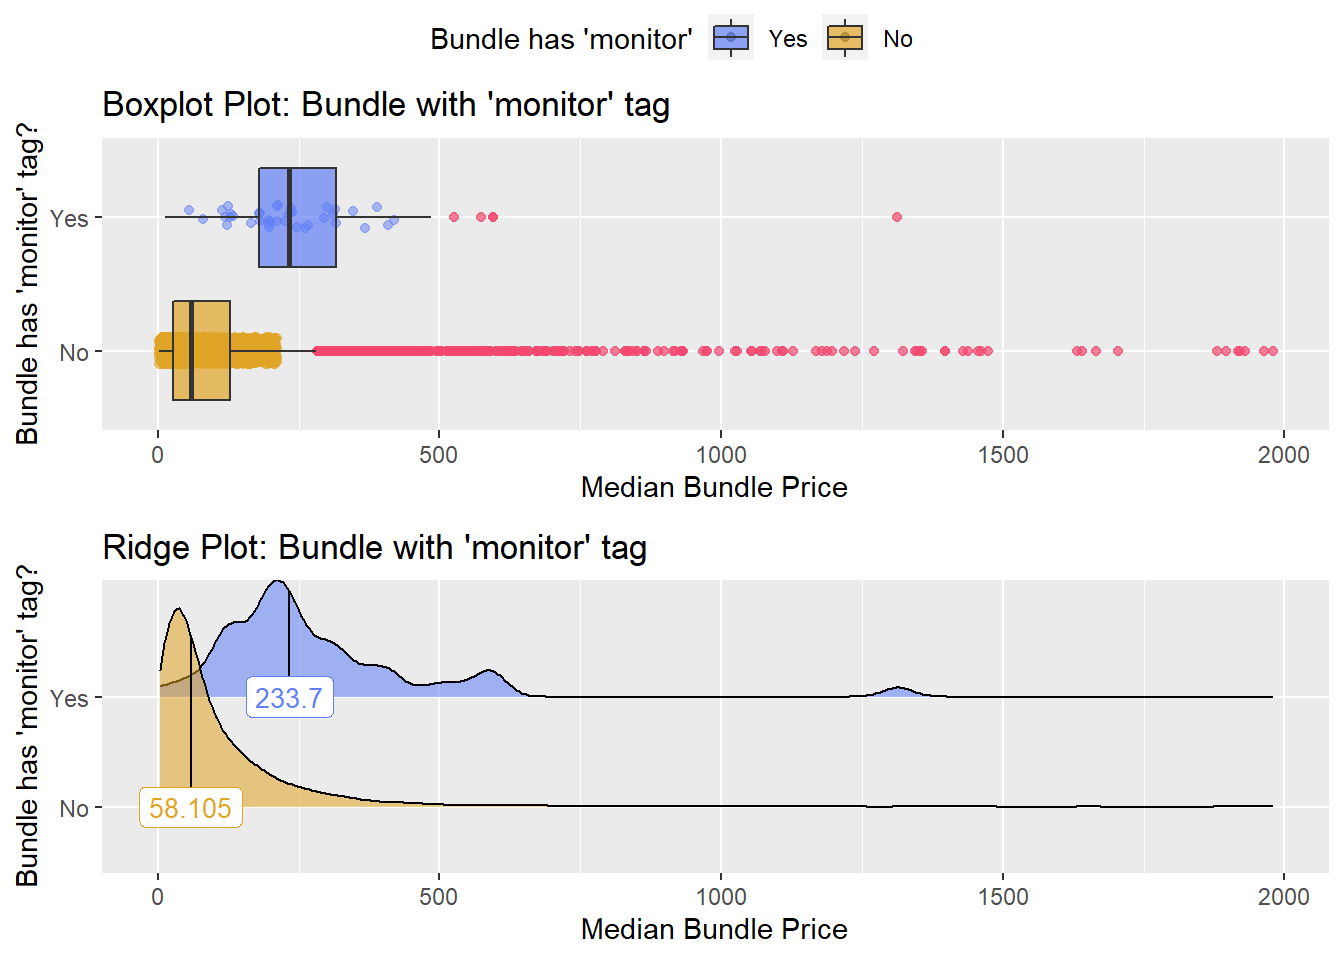Click the orange 'No' legend key icon
1344x960 pixels.
845,38
